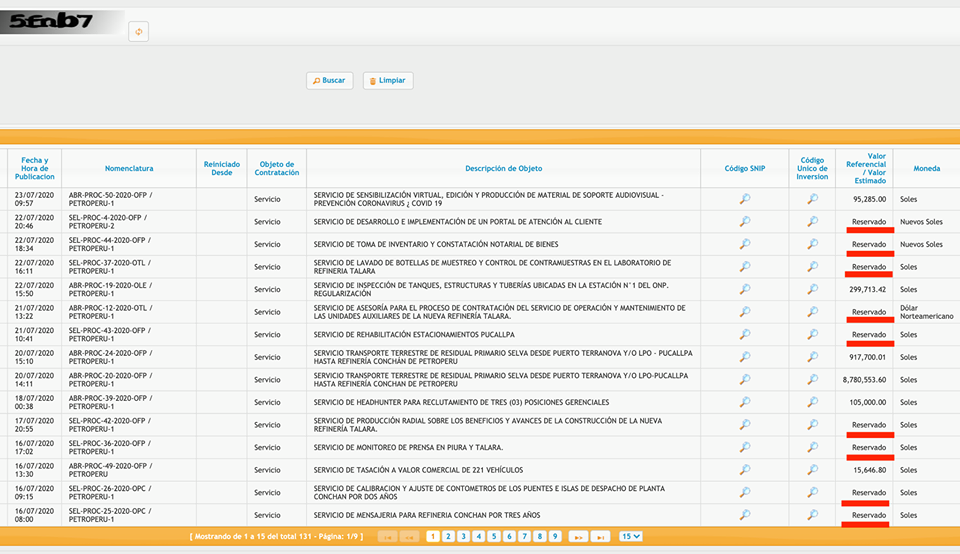
Task: View SNIP code for SEL-PROC-42-2020-OFP row
Action: coord(744,425)
